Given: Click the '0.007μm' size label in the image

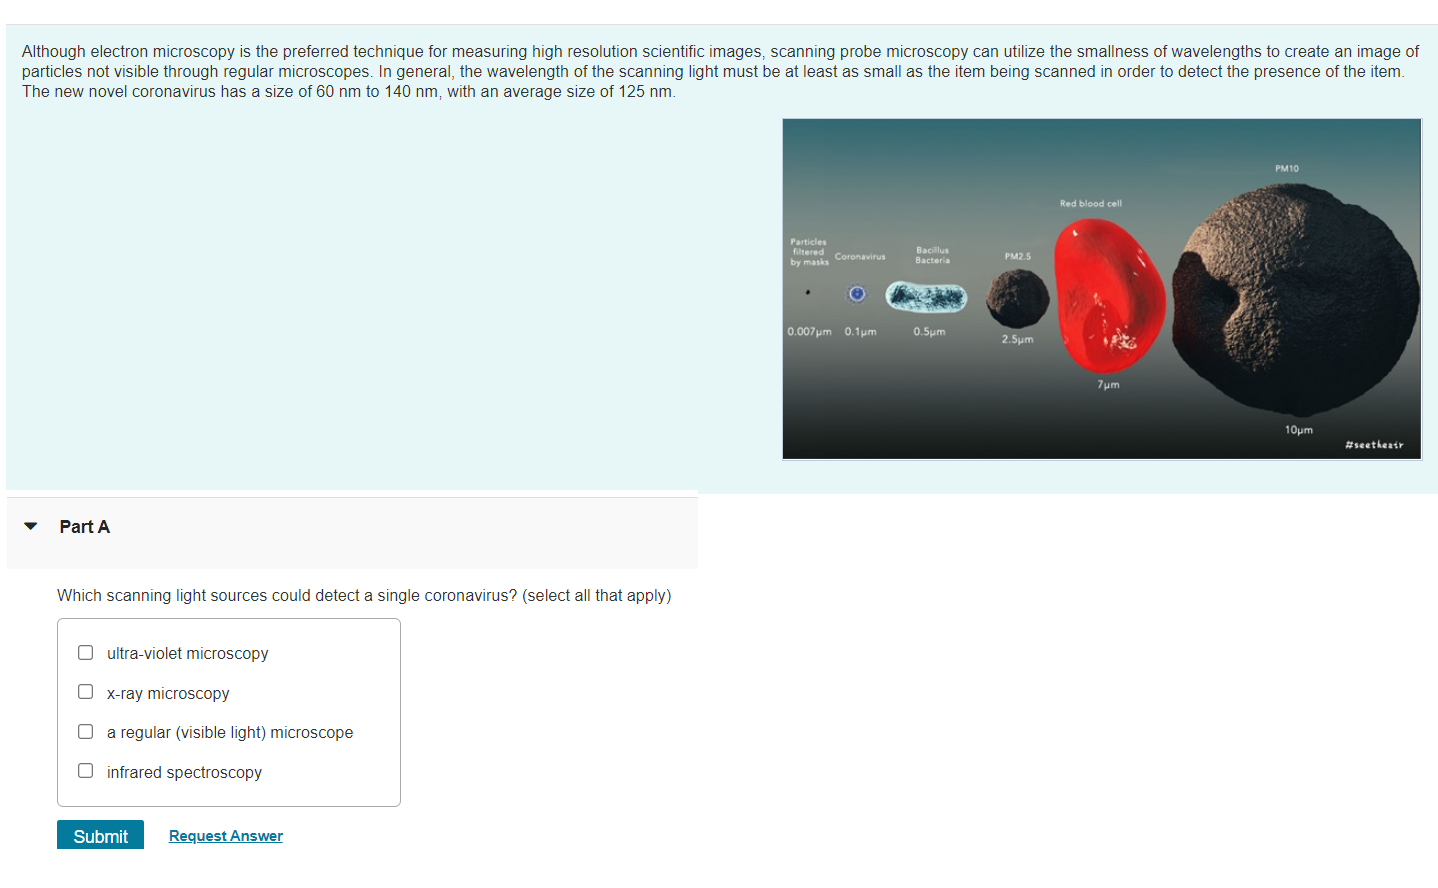Looking at the screenshot, I should pyautogui.click(x=809, y=332).
